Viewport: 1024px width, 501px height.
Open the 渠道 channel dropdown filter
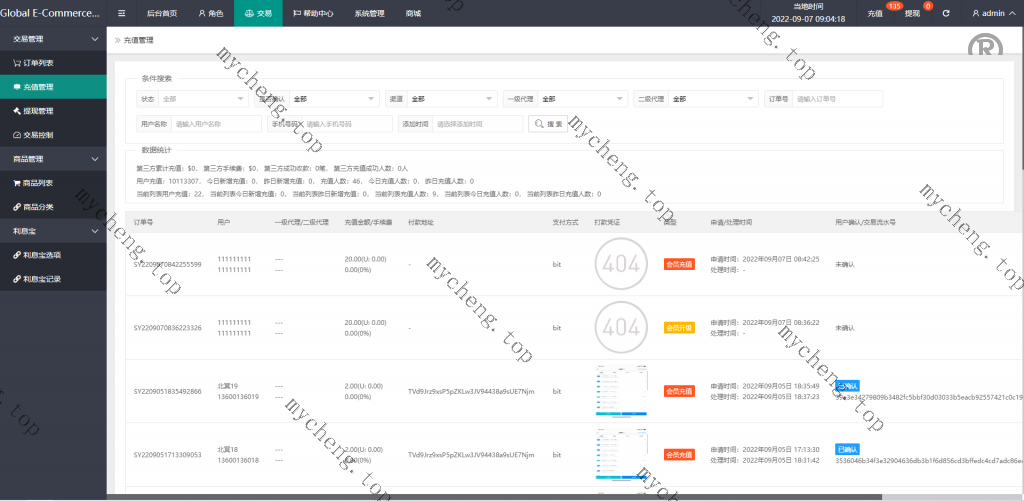pyautogui.click(x=452, y=99)
